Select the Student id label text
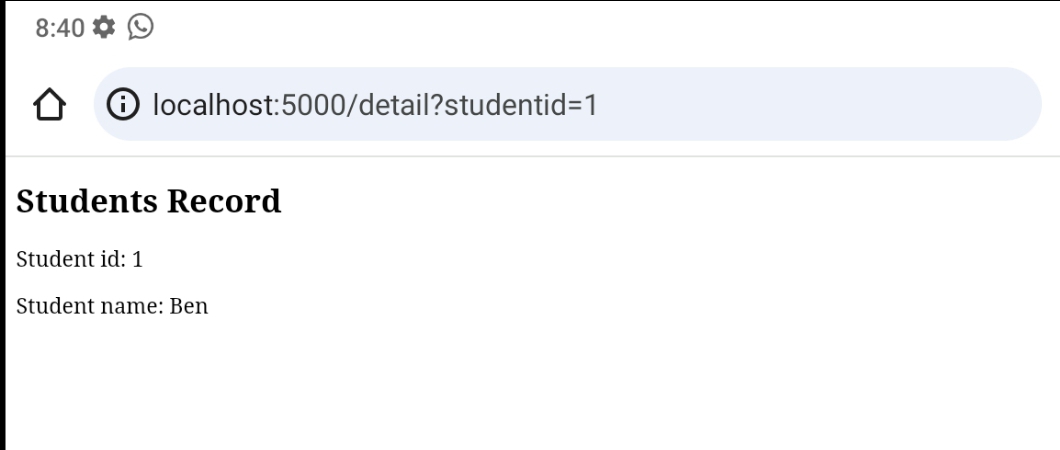Image resolution: width=1060 pixels, height=450 pixels. point(71,259)
